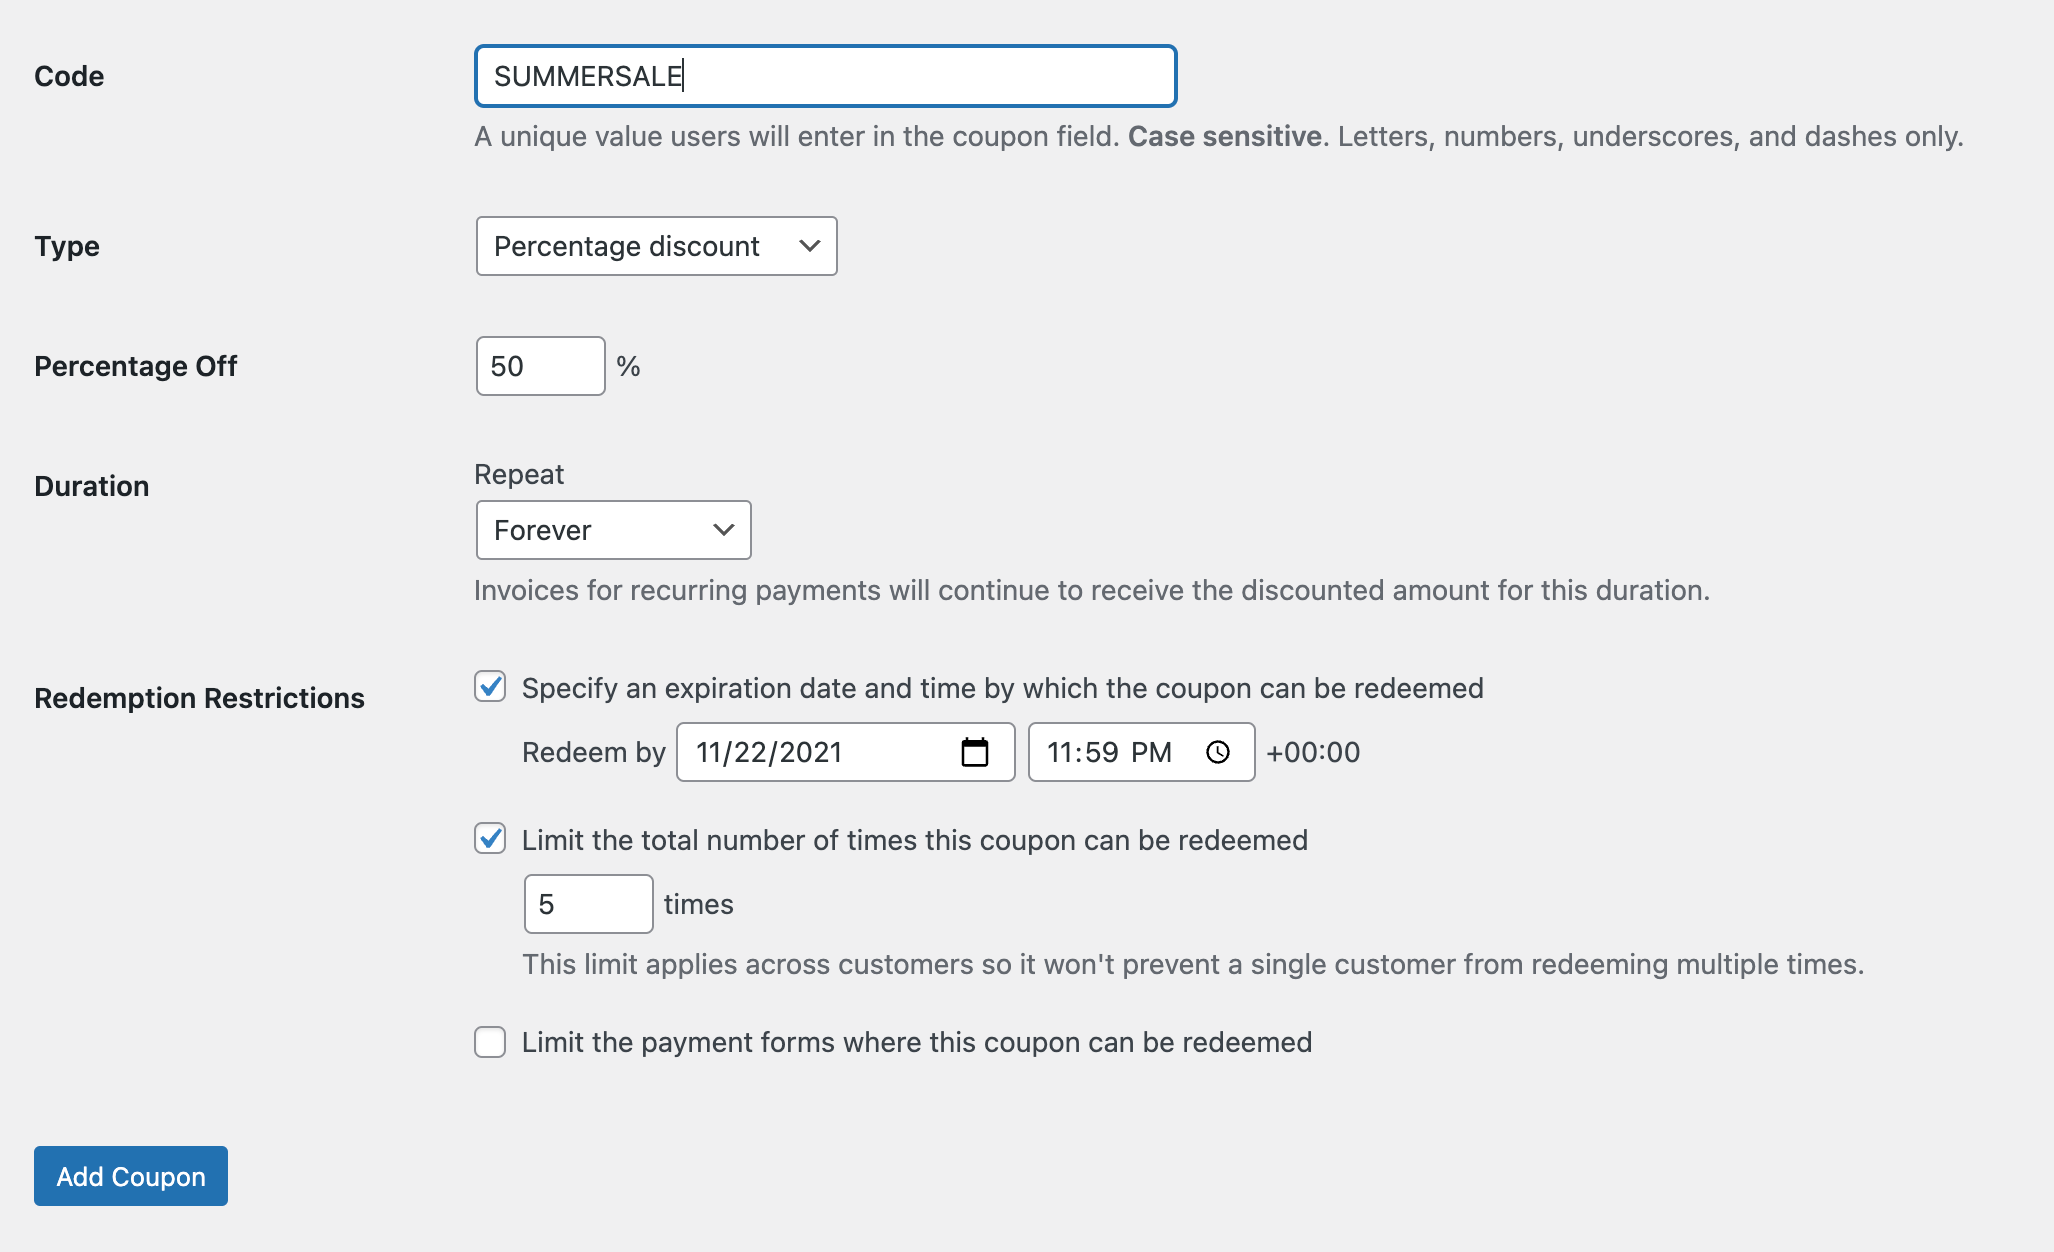Enable limiting payment forms for coupon
Screen dimensions: 2054x1252
click(490, 1042)
